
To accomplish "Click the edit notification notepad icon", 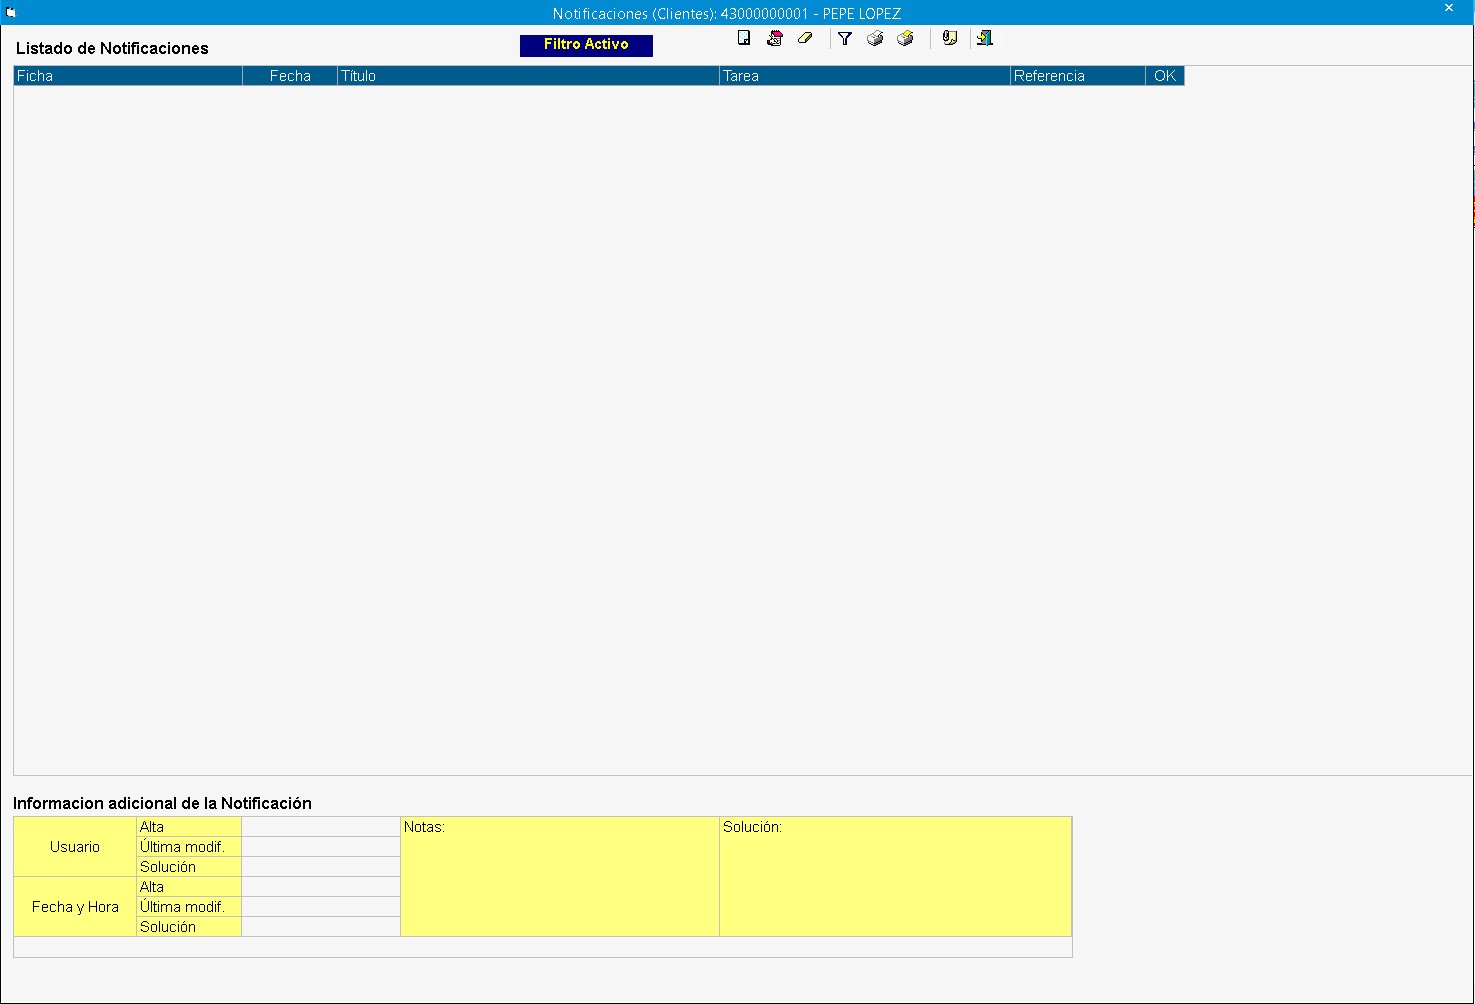I will (775, 38).
